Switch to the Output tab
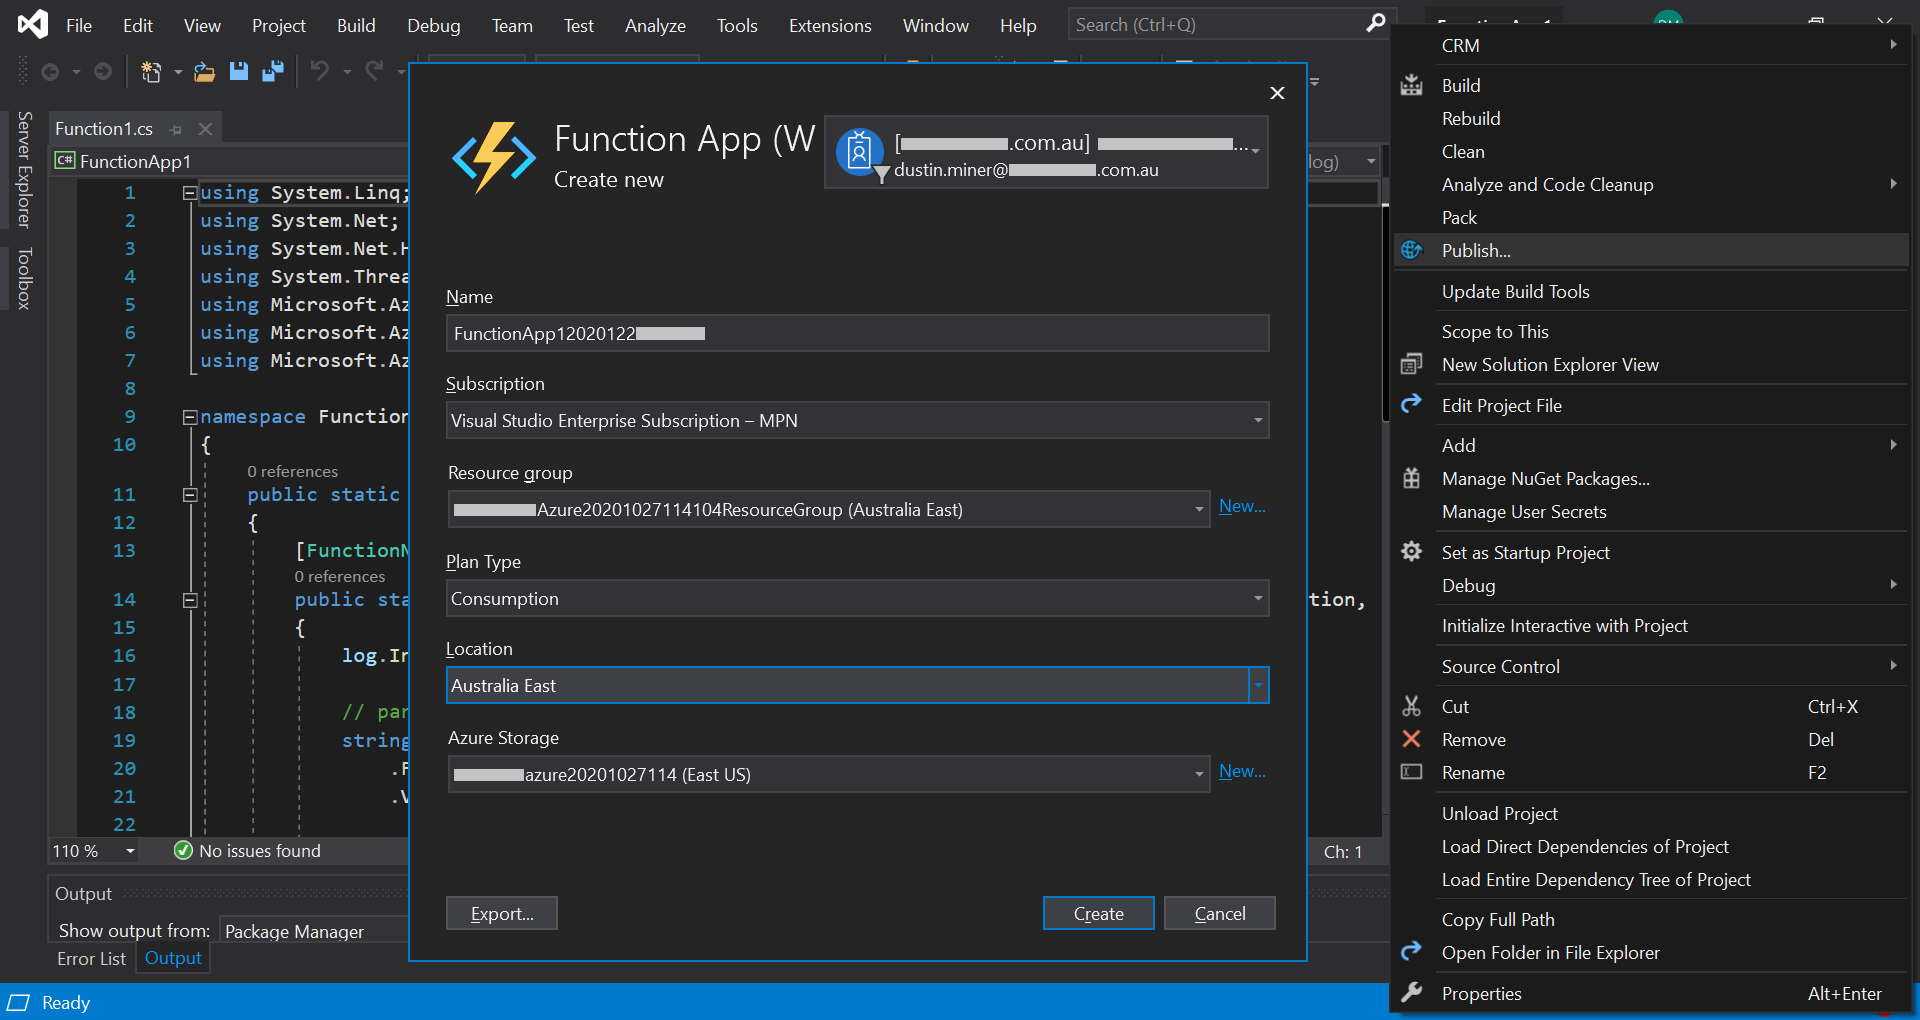 (x=173, y=958)
